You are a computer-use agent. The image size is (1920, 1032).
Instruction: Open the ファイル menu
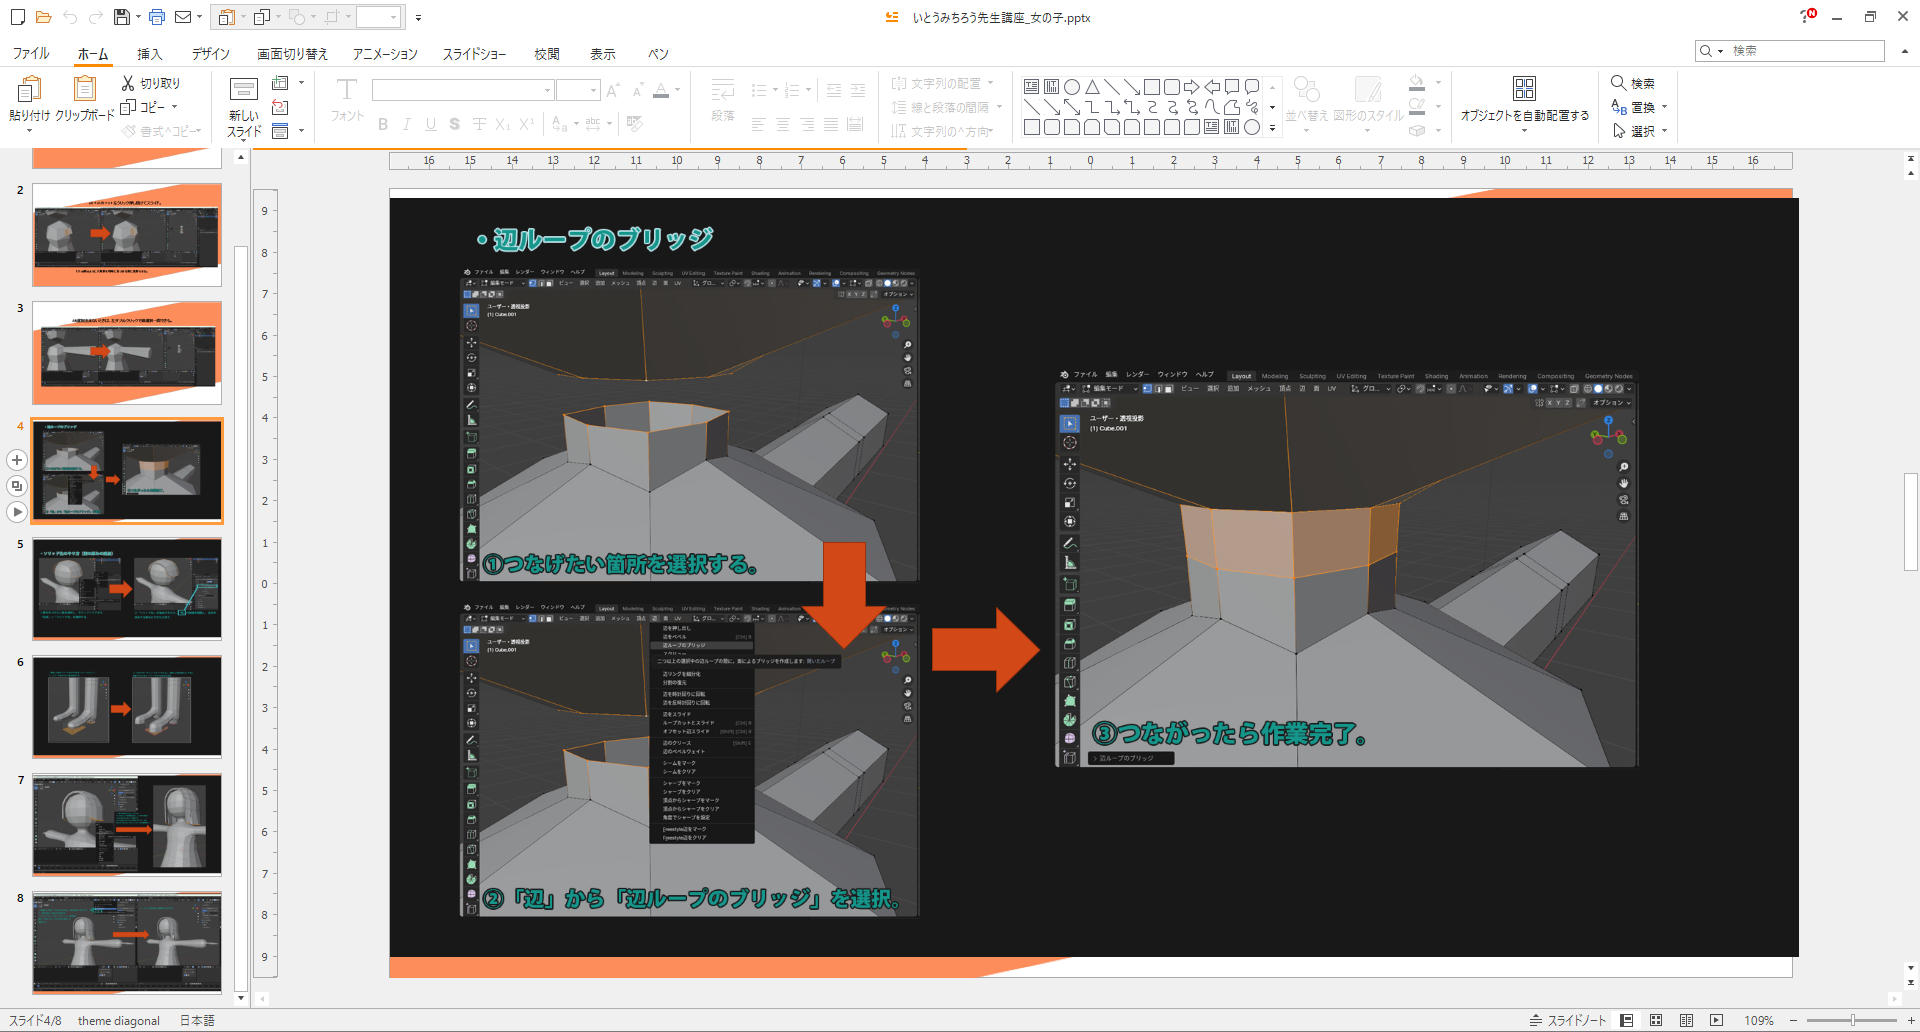[31, 54]
